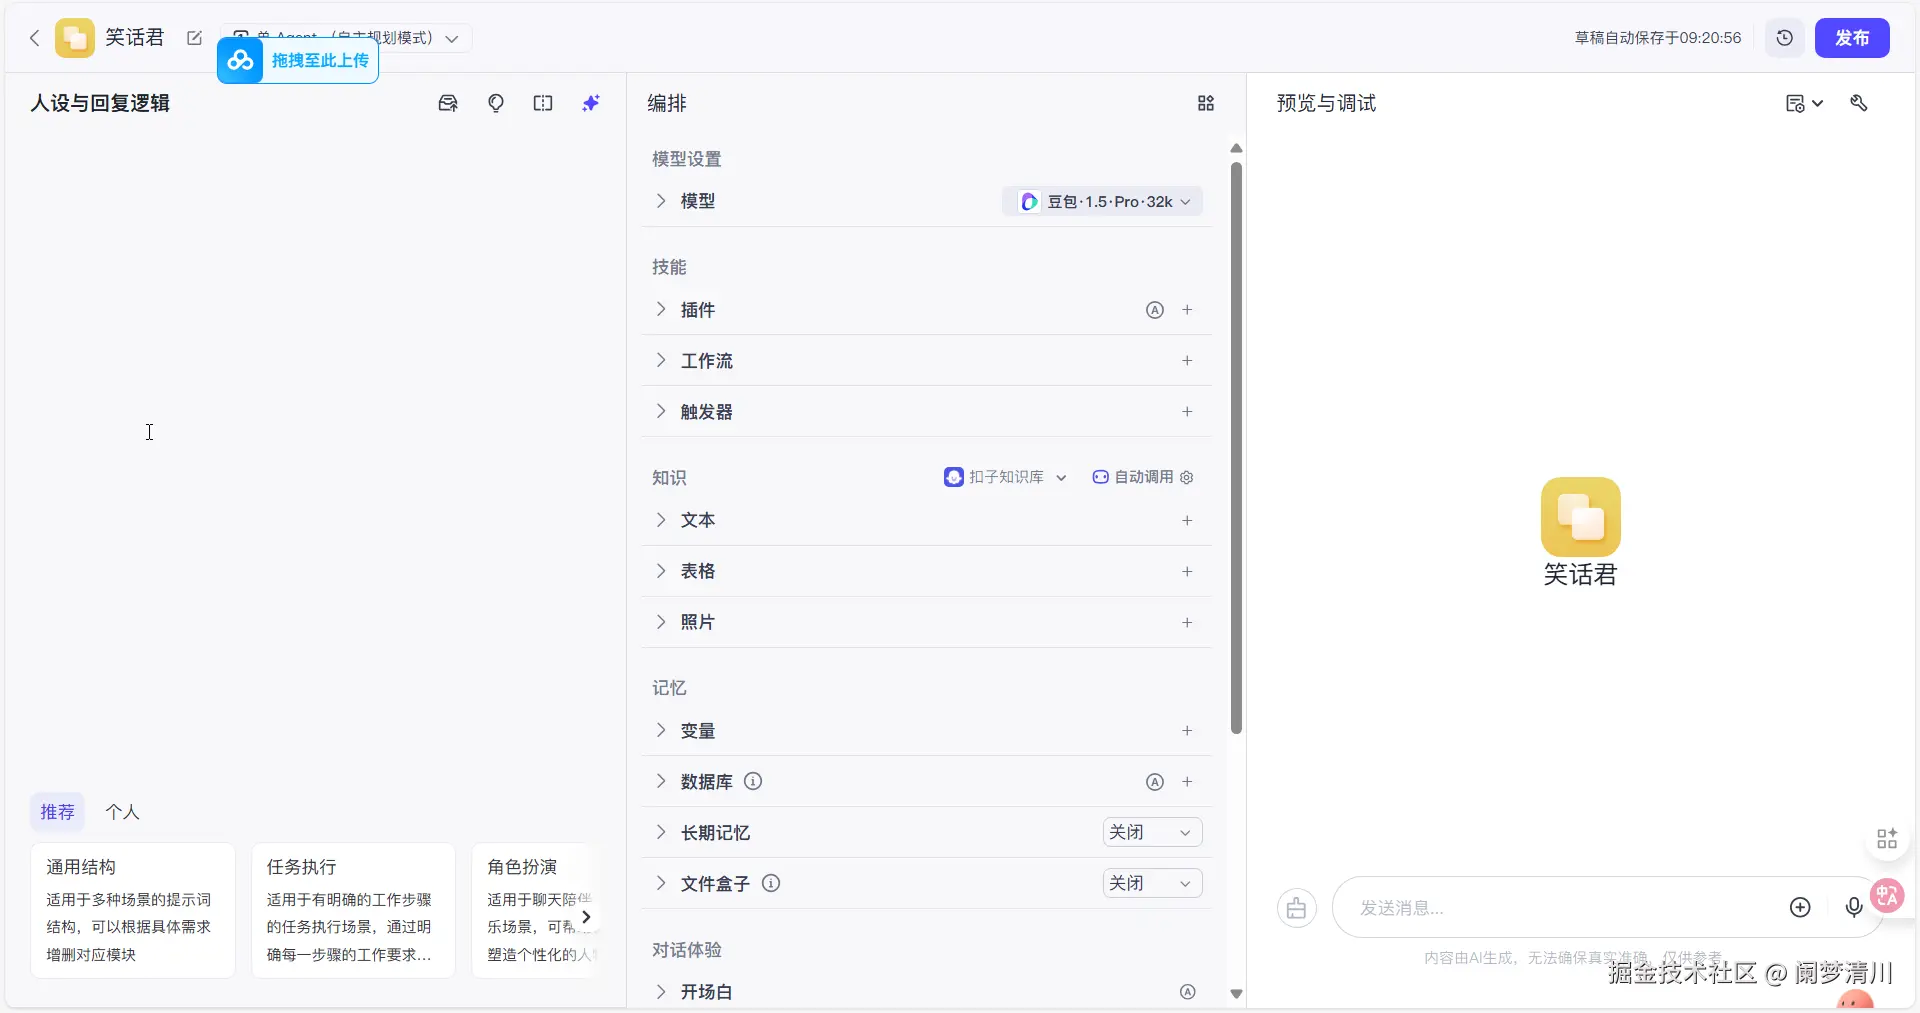
Task: Toggle the prompt compare view icon
Action: point(543,103)
